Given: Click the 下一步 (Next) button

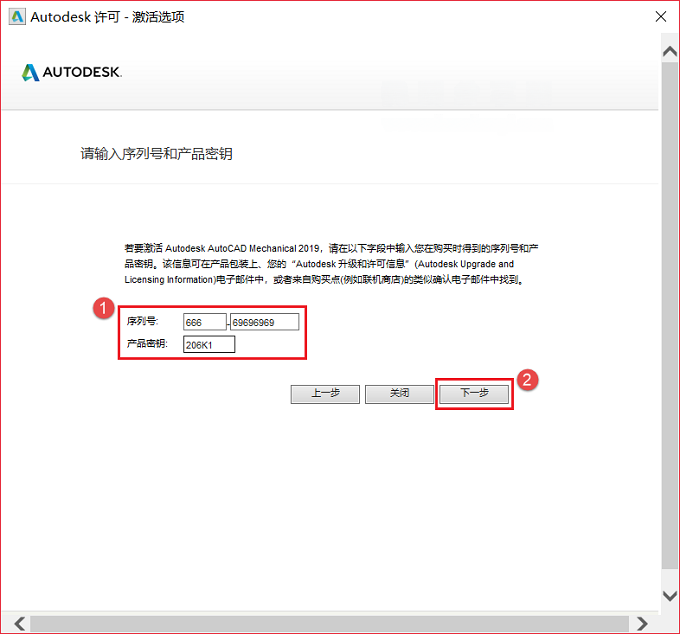Looking at the screenshot, I should pos(474,394).
